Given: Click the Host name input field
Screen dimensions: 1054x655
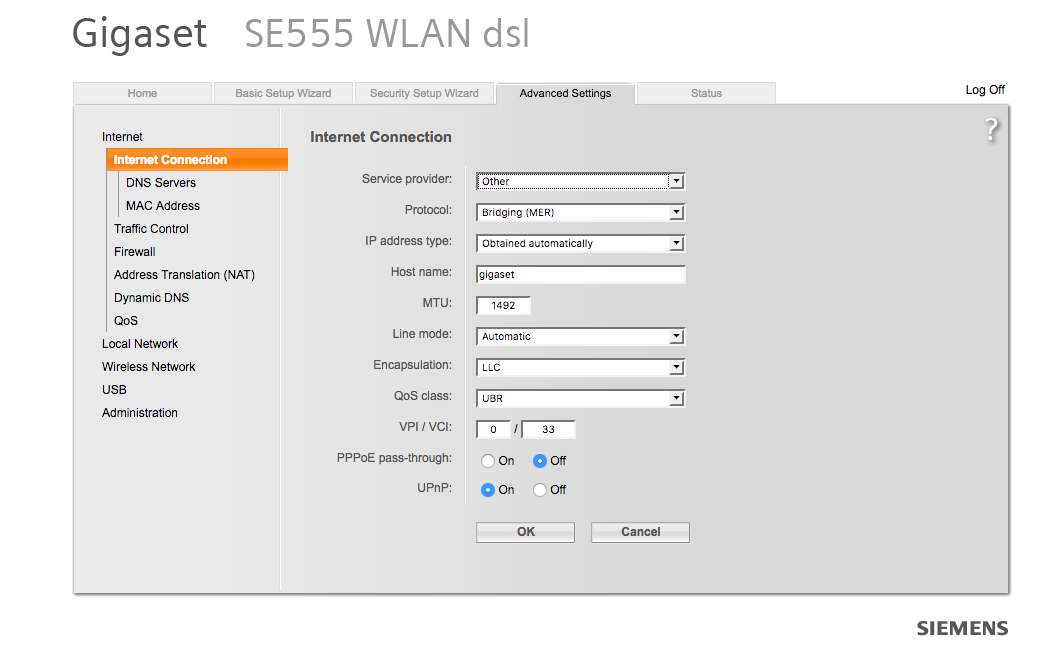Looking at the screenshot, I should coord(580,274).
